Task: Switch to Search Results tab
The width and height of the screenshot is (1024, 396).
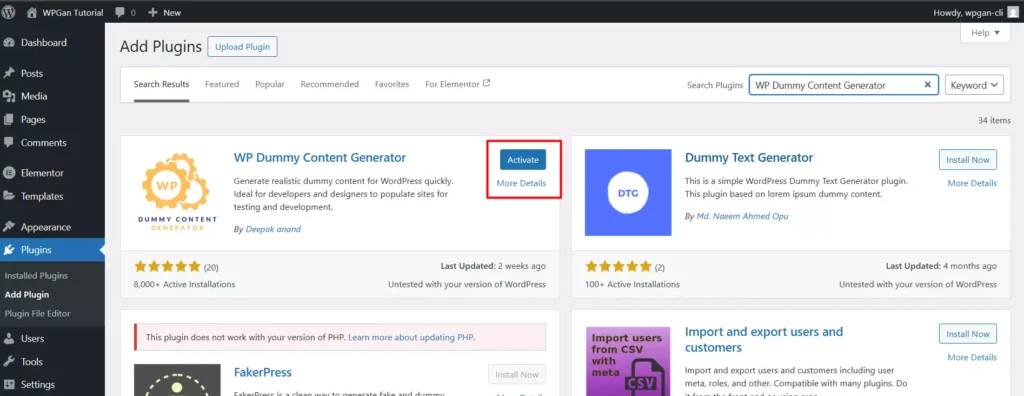Action: coord(161,84)
